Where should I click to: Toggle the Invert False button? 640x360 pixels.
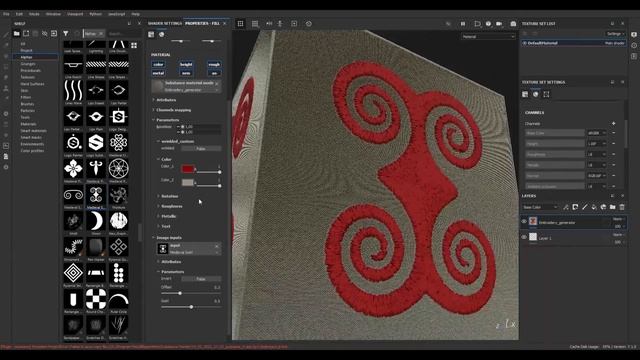click(x=201, y=279)
